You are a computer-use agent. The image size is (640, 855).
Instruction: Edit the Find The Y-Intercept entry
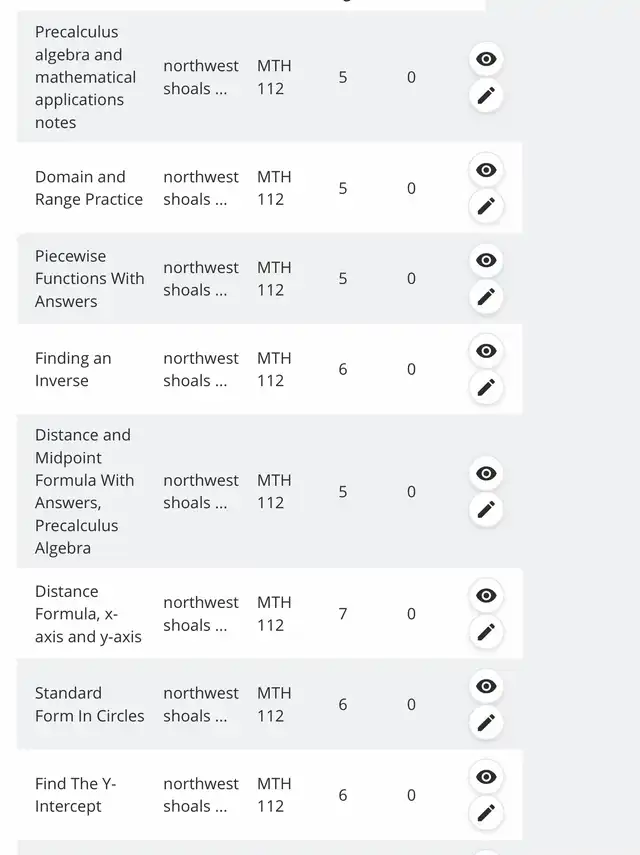486,813
